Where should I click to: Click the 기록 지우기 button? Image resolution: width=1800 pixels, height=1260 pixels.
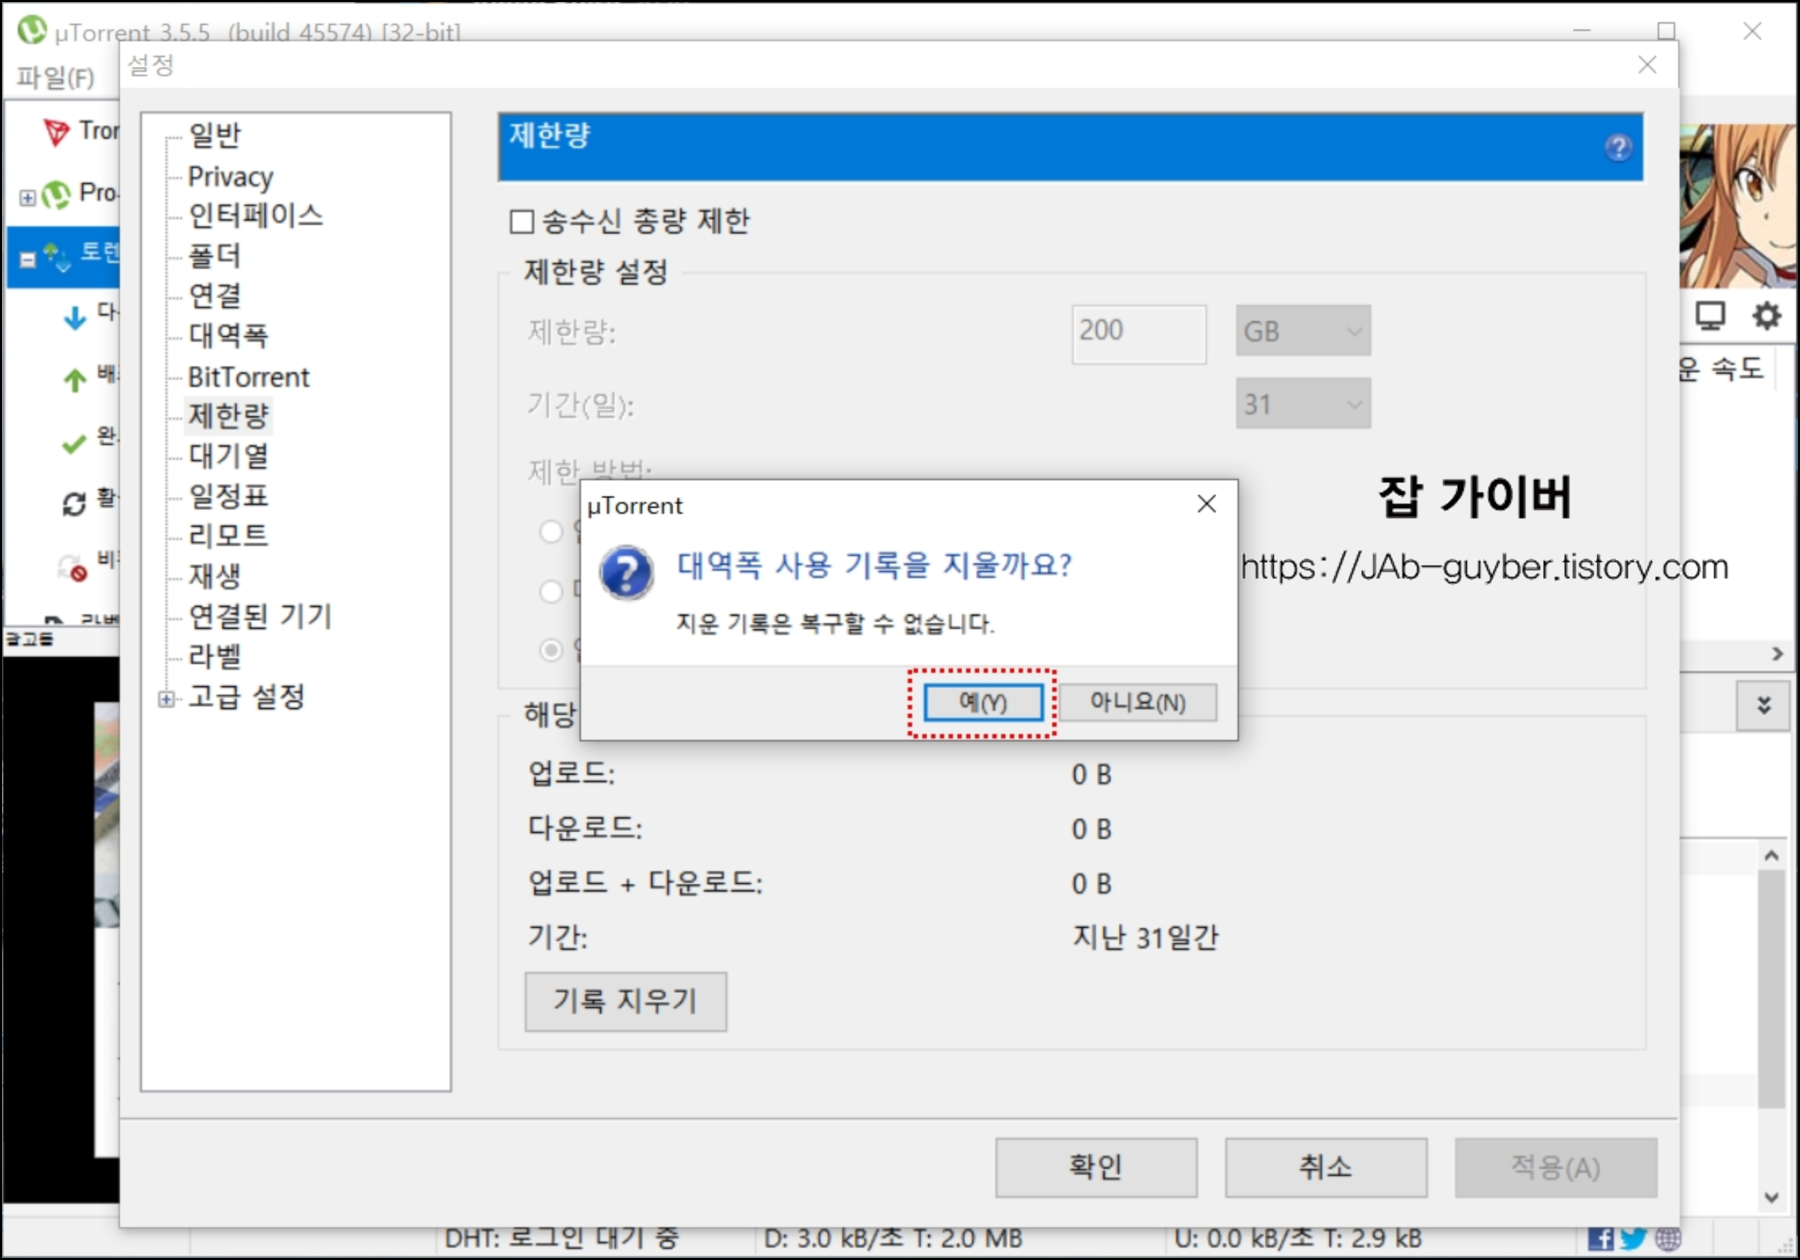click(x=626, y=1001)
